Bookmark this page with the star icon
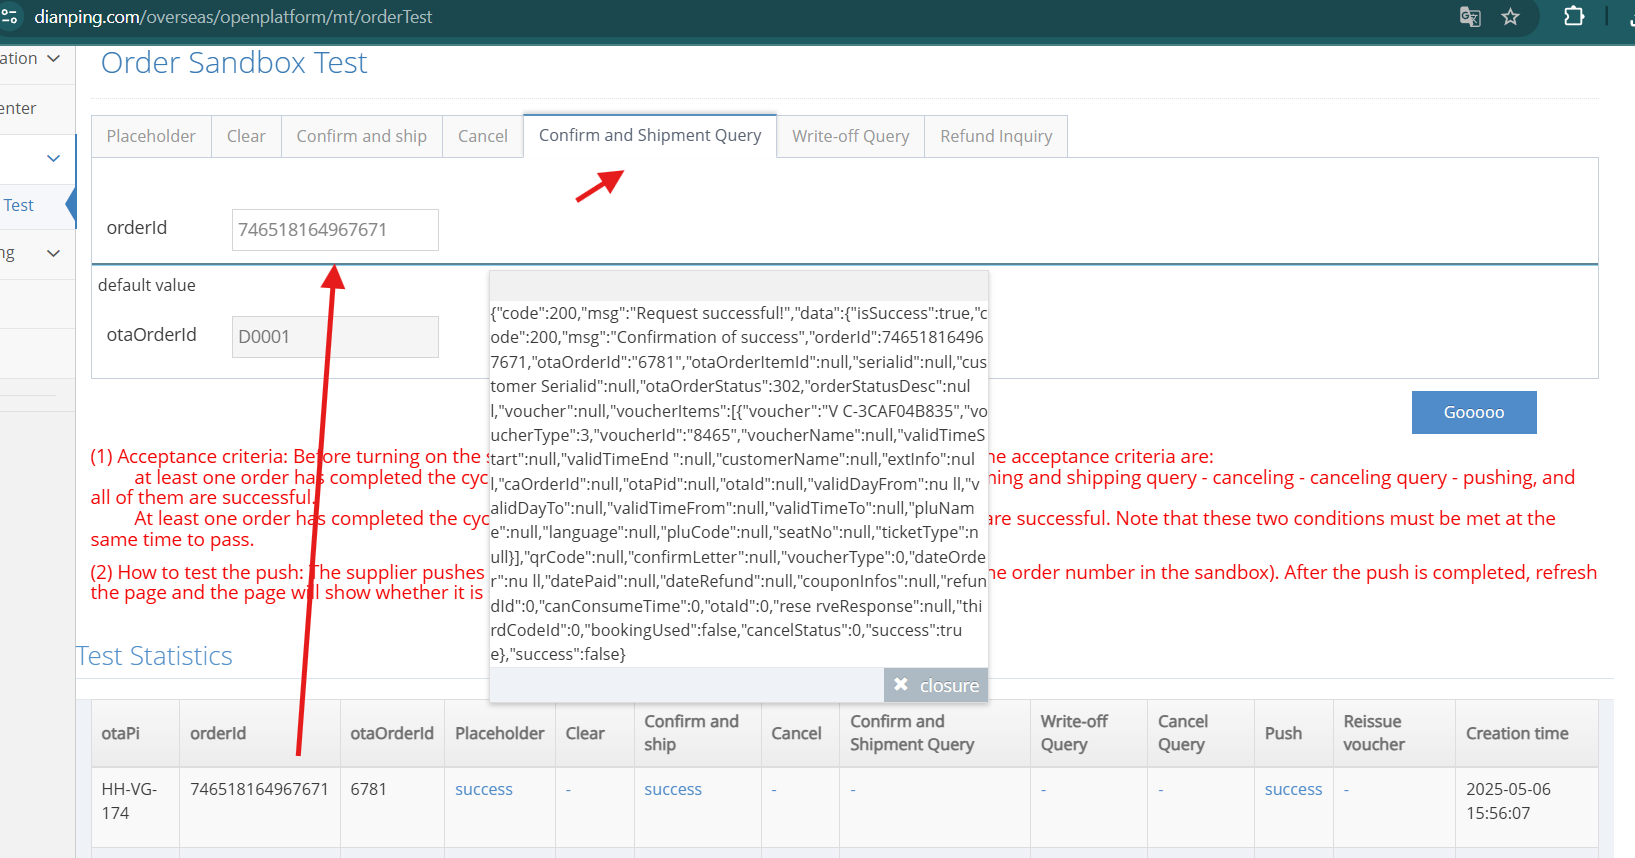Image resolution: width=1635 pixels, height=858 pixels. click(x=1510, y=17)
